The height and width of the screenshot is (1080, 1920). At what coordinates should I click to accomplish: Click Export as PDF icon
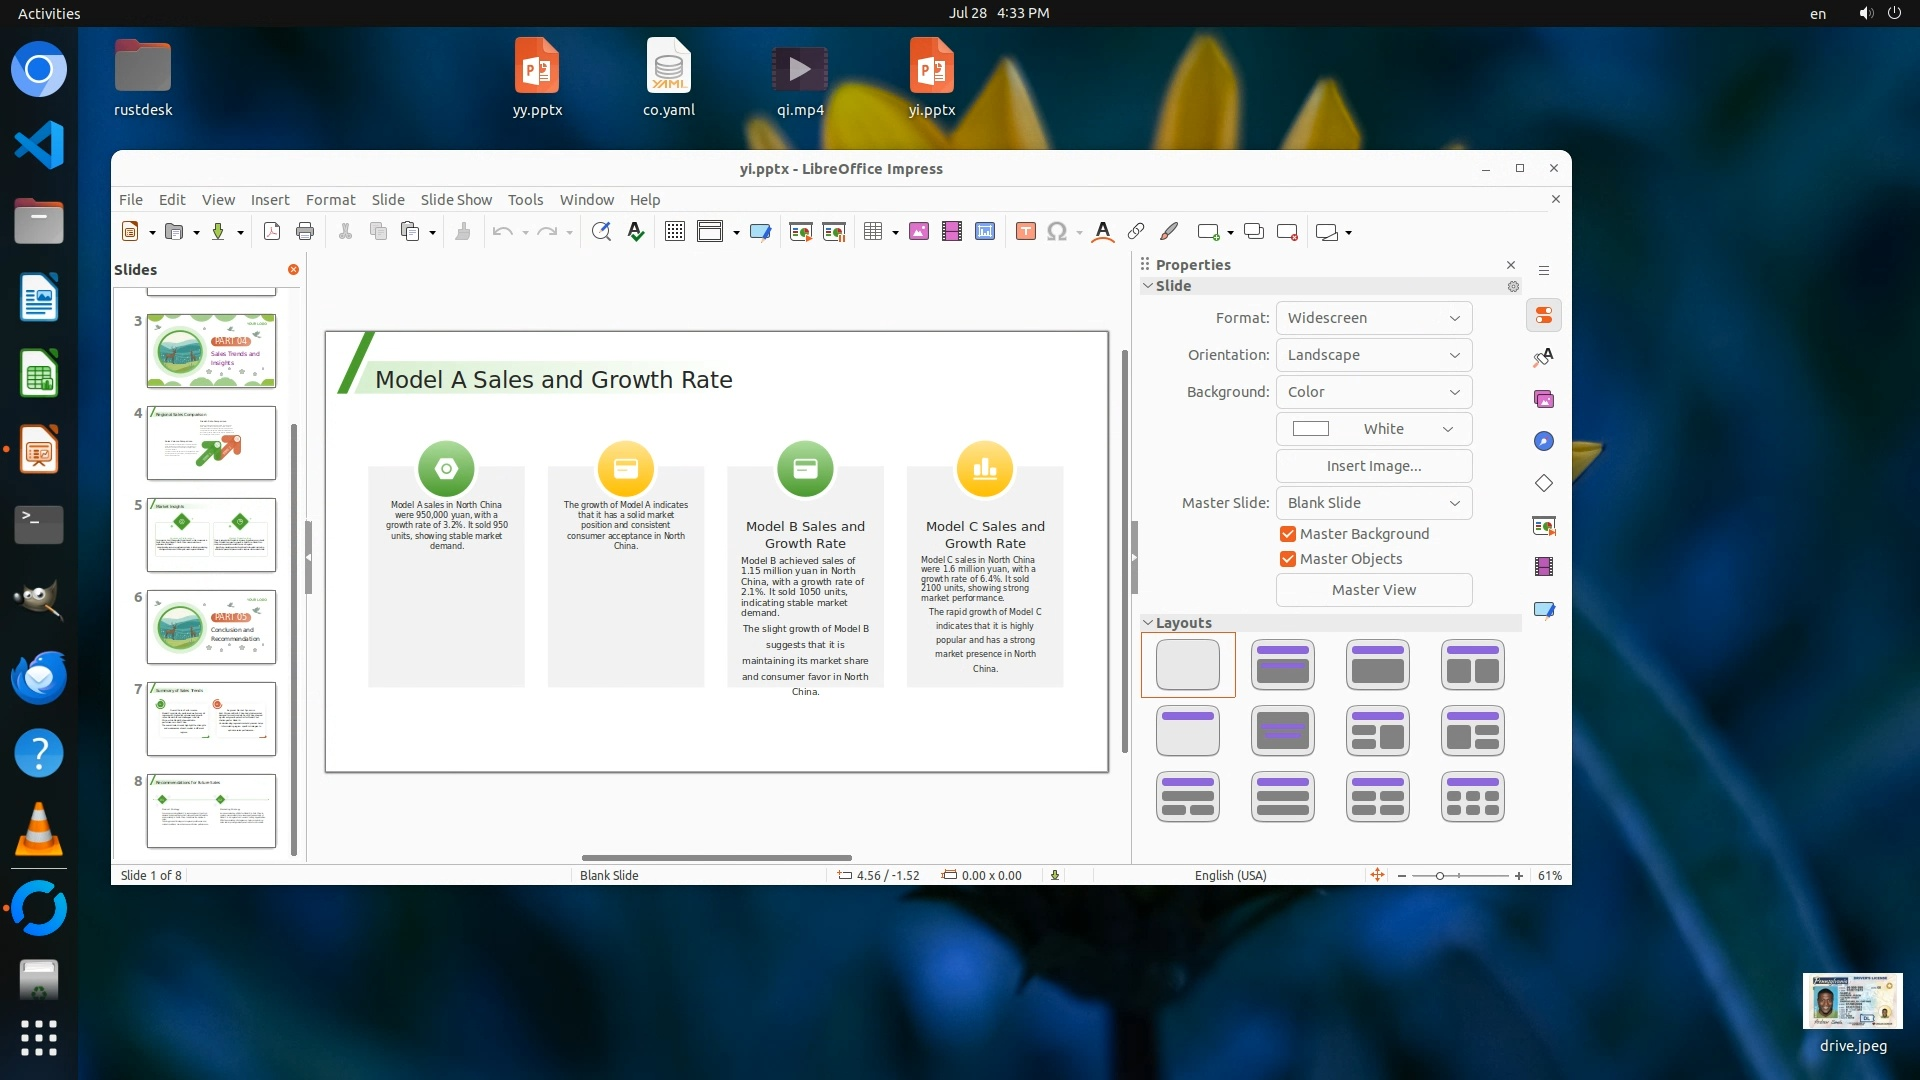pos(271,232)
